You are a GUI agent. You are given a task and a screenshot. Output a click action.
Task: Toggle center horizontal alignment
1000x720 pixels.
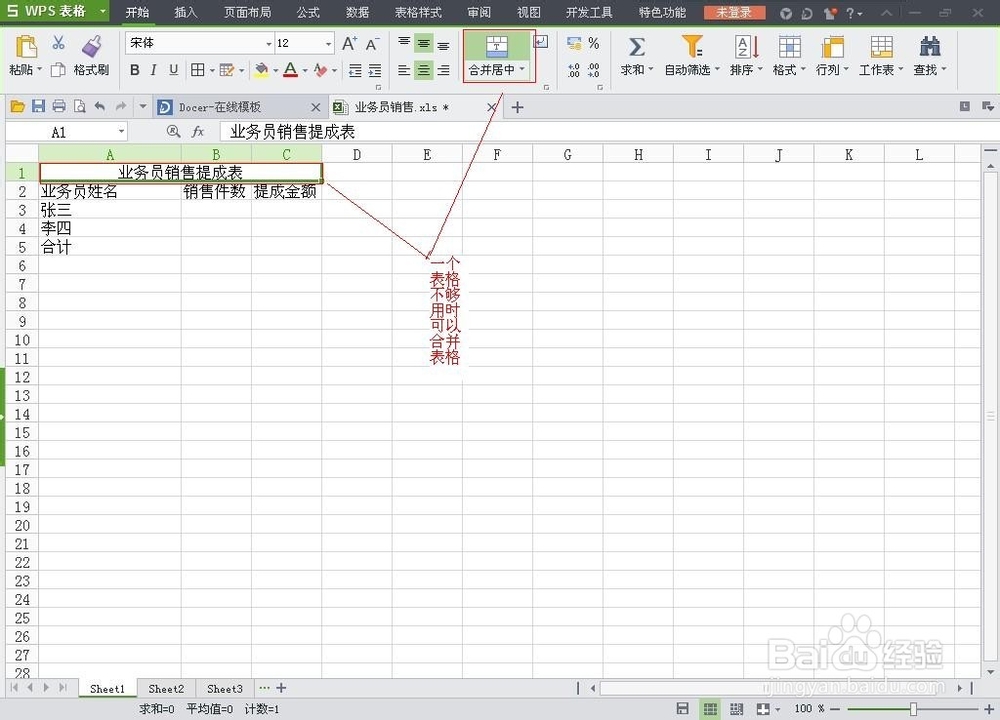point(423,70)
